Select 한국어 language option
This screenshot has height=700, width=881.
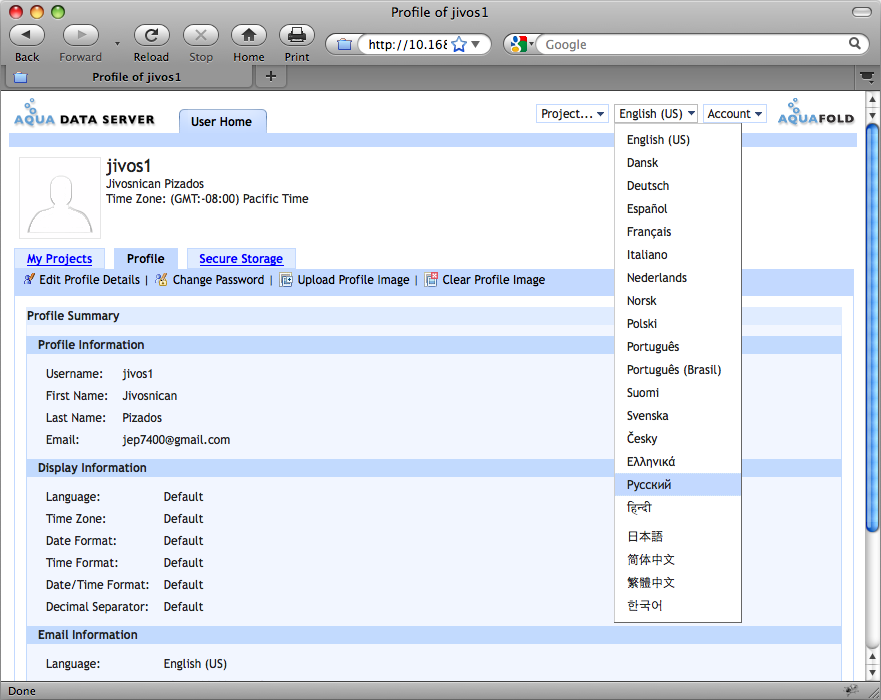point(678,606)
